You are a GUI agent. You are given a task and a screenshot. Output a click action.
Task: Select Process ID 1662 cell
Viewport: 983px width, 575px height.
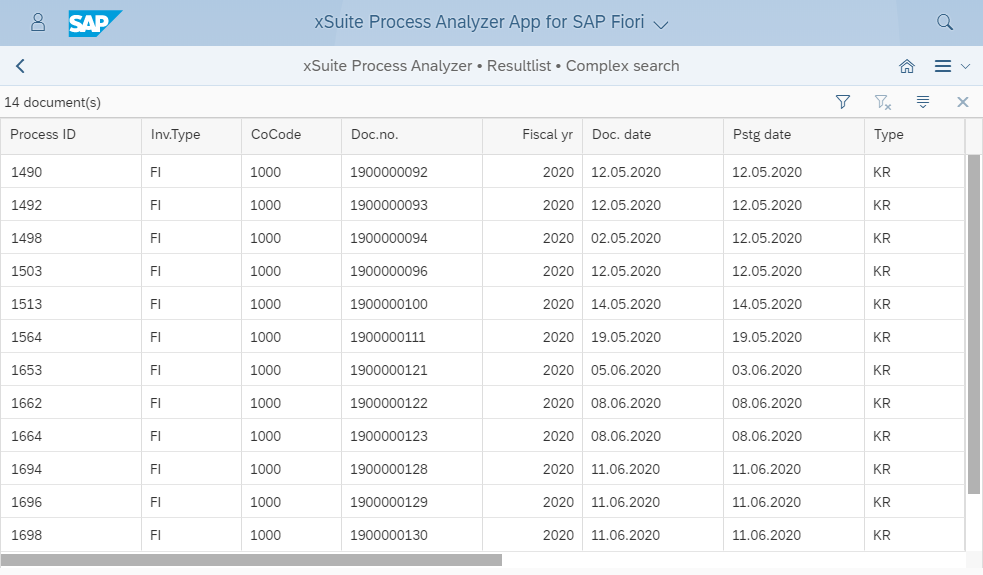tap(71, 403)
